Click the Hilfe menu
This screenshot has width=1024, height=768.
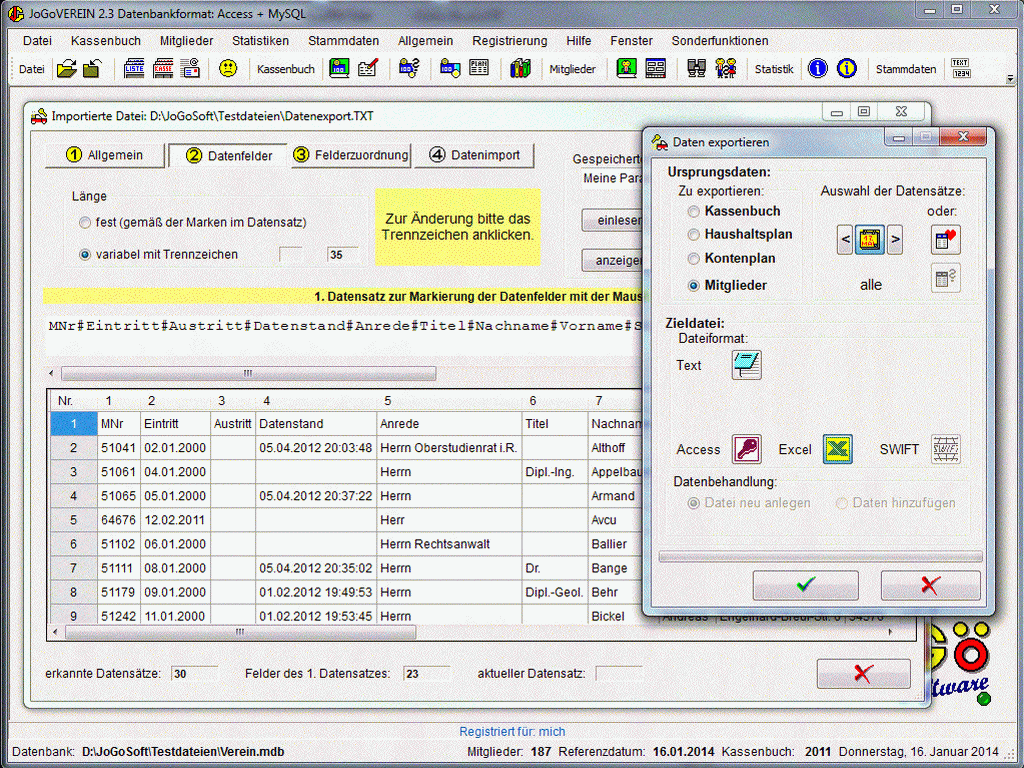coord(579,40)
